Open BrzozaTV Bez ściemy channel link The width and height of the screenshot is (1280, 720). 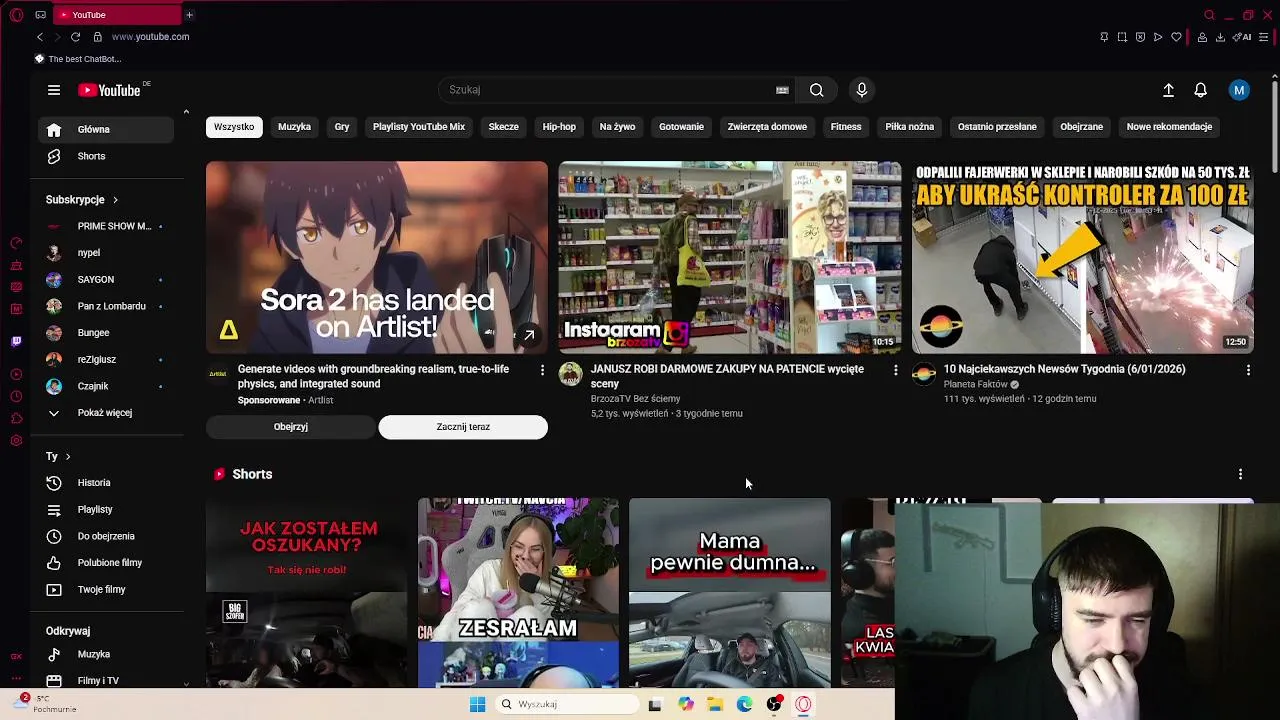coord(635,399)
